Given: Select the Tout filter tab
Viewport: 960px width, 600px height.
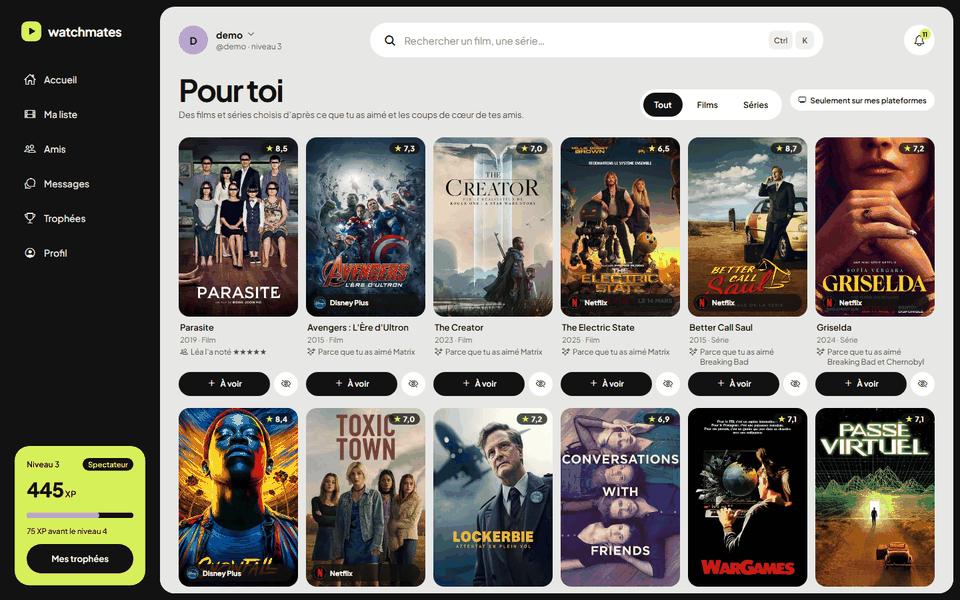Looking at the screenshot, I should [662, 105].
